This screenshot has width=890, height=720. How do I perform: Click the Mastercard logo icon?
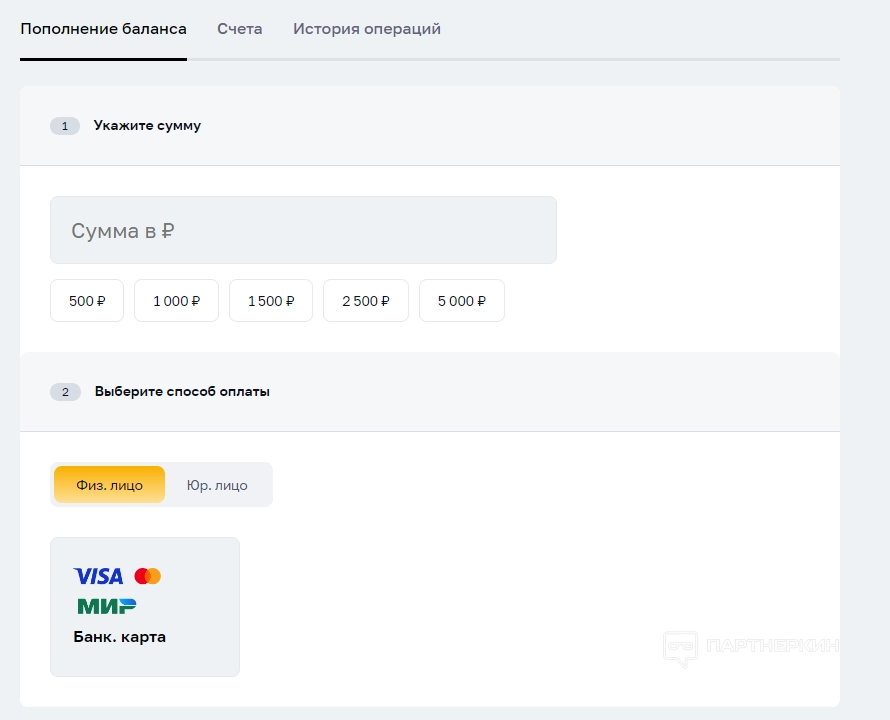coord(148,576)
